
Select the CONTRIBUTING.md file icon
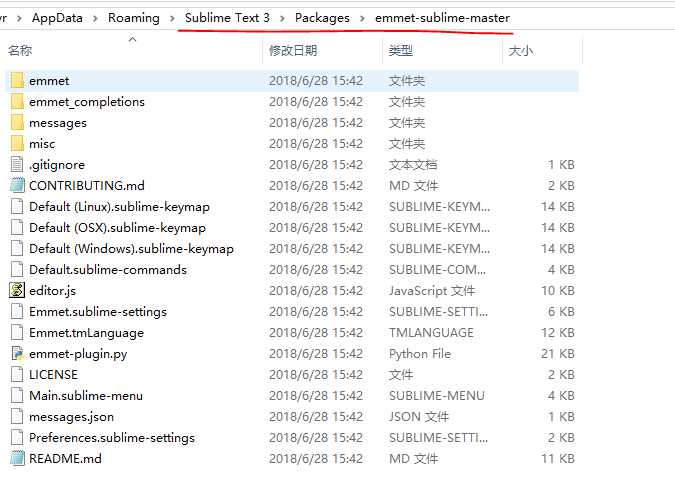17,186
